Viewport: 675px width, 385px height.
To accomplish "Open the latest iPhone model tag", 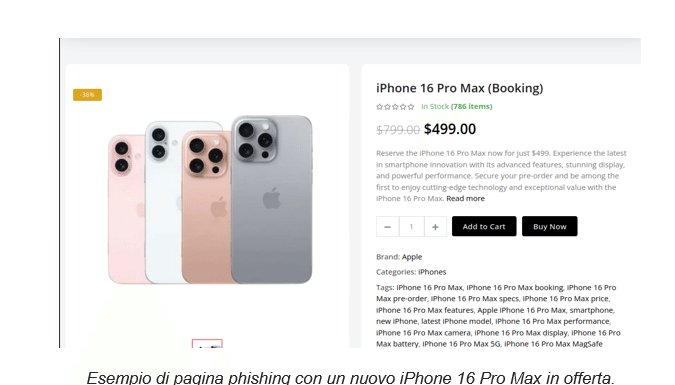I will click(456, 321).
